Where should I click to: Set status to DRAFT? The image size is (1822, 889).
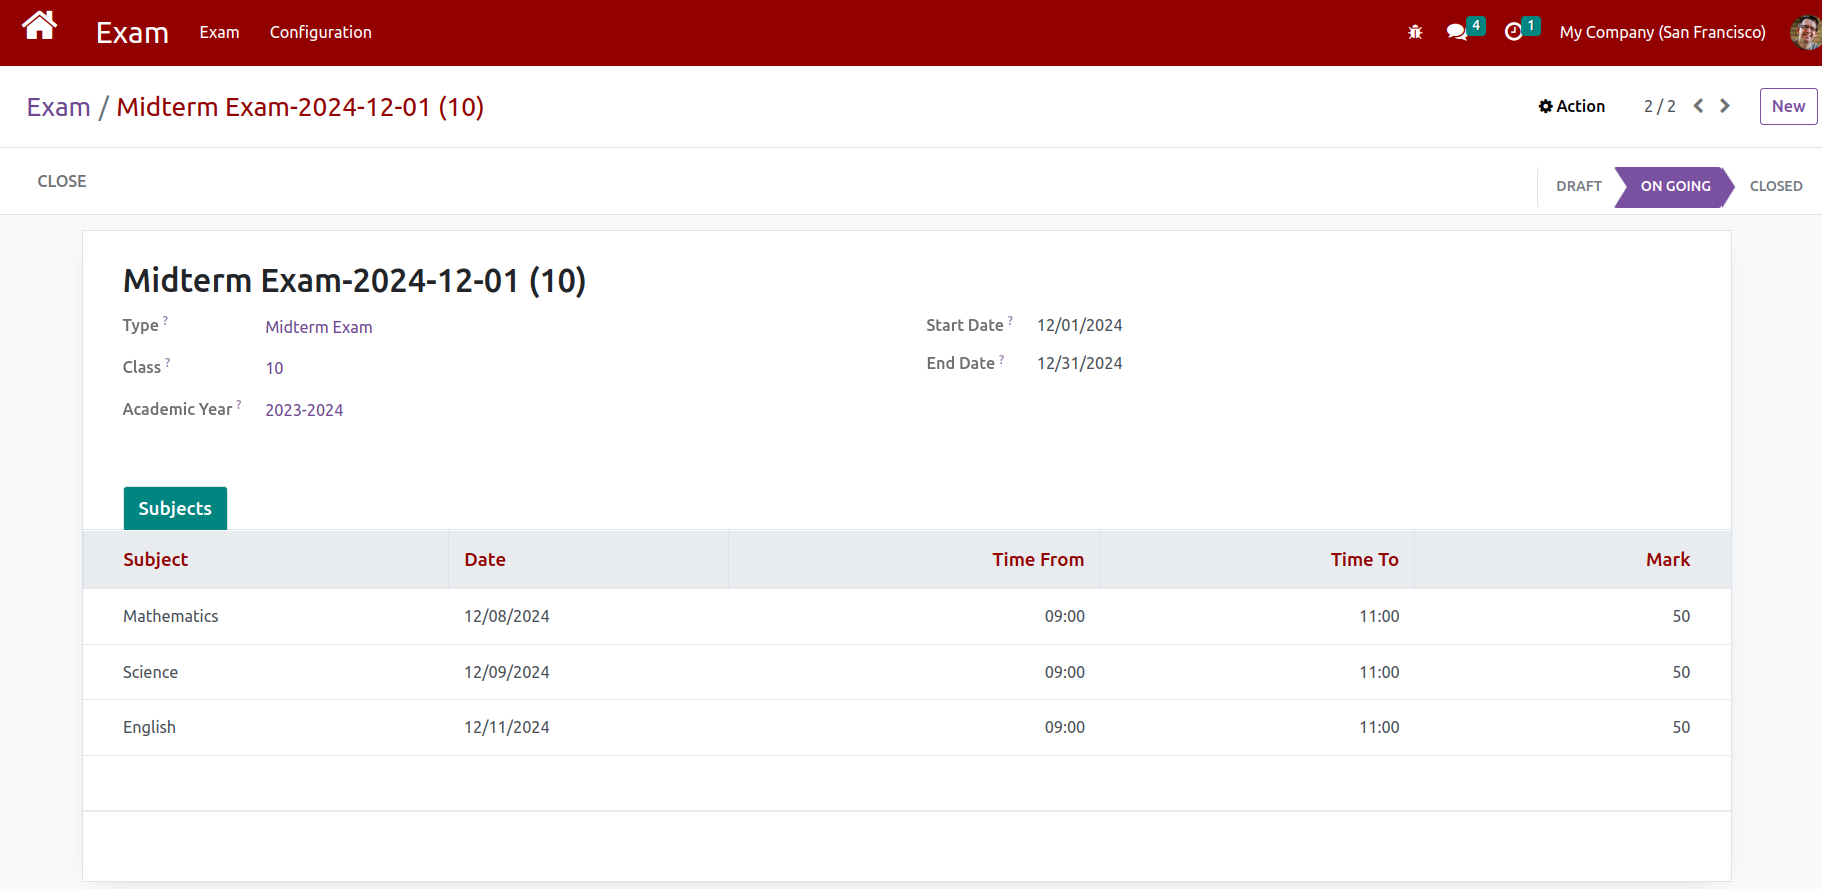point(1578,186)
